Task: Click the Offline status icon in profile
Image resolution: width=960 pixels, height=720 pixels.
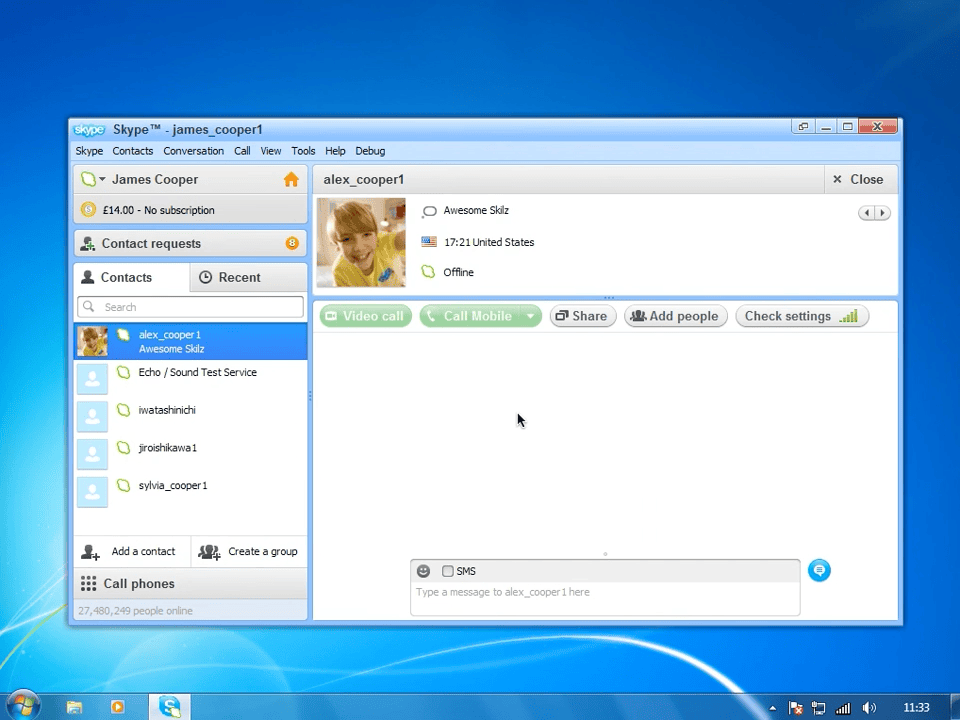Action: (x=429, y=272)
